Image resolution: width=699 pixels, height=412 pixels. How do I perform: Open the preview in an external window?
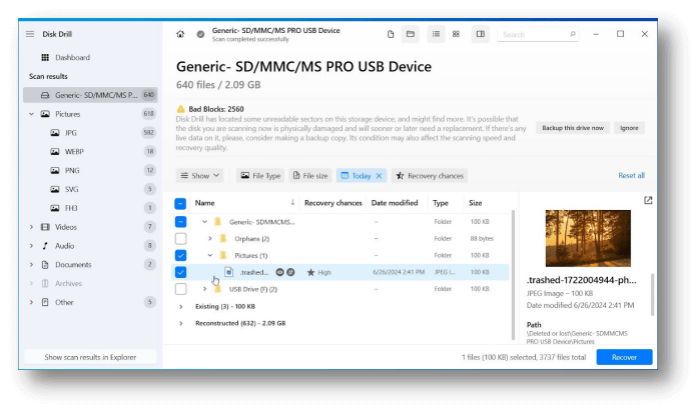pyautogui.click(x=648, y=200)
